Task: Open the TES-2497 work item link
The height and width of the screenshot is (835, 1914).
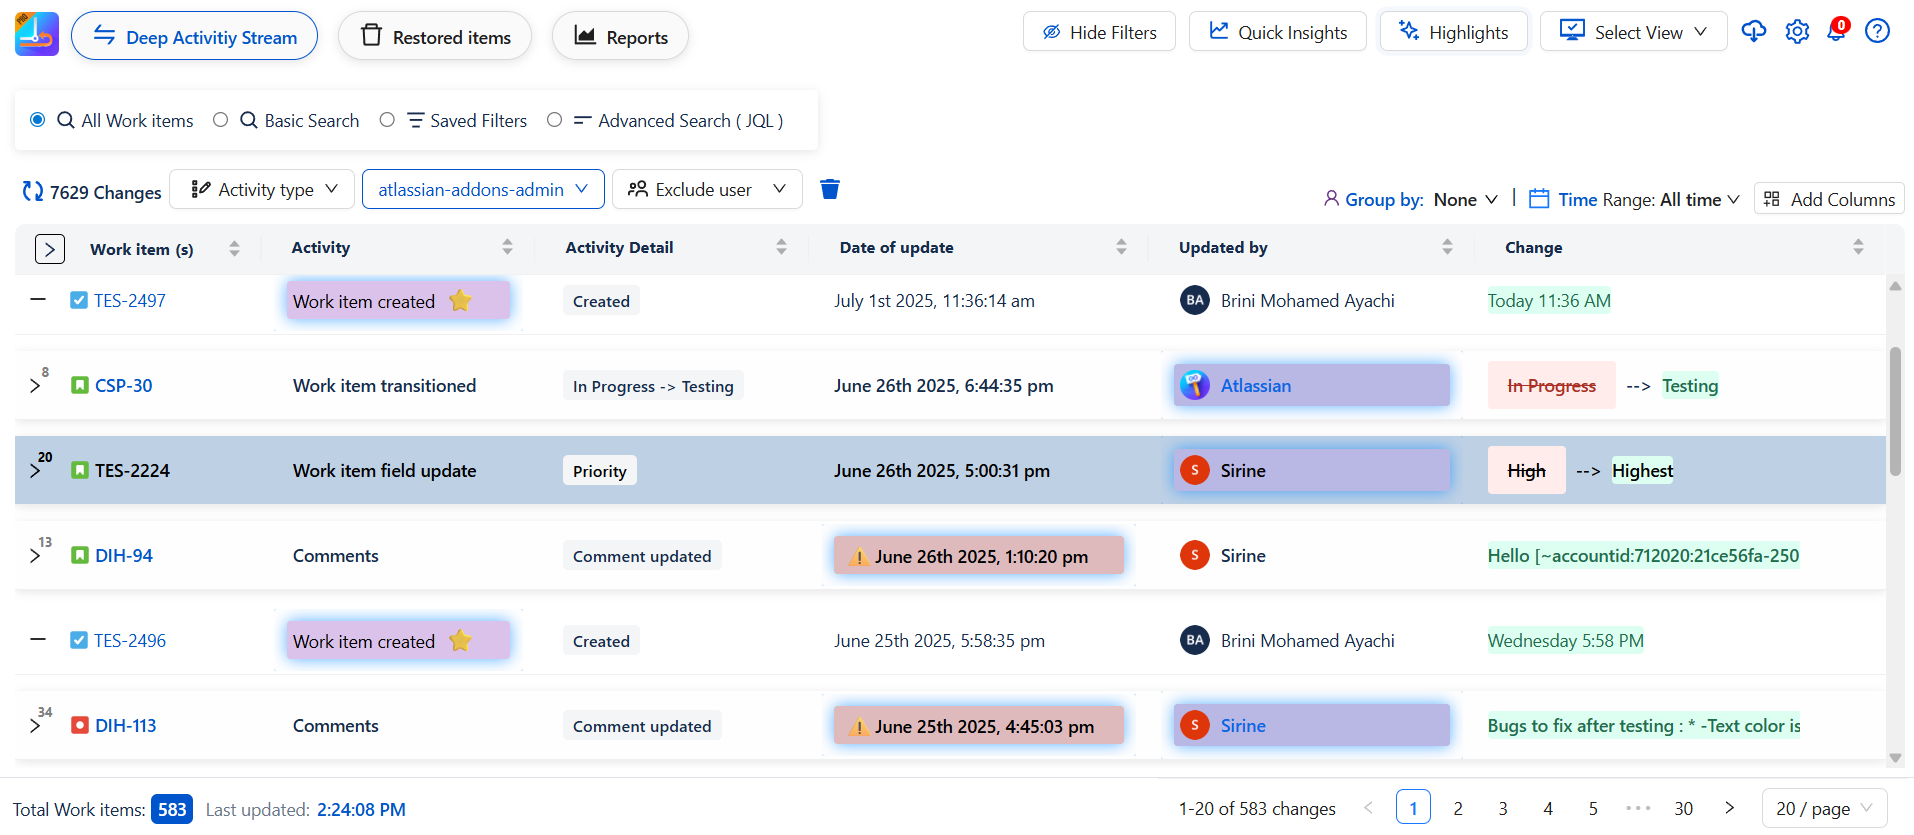Action: tap(130, 301)
